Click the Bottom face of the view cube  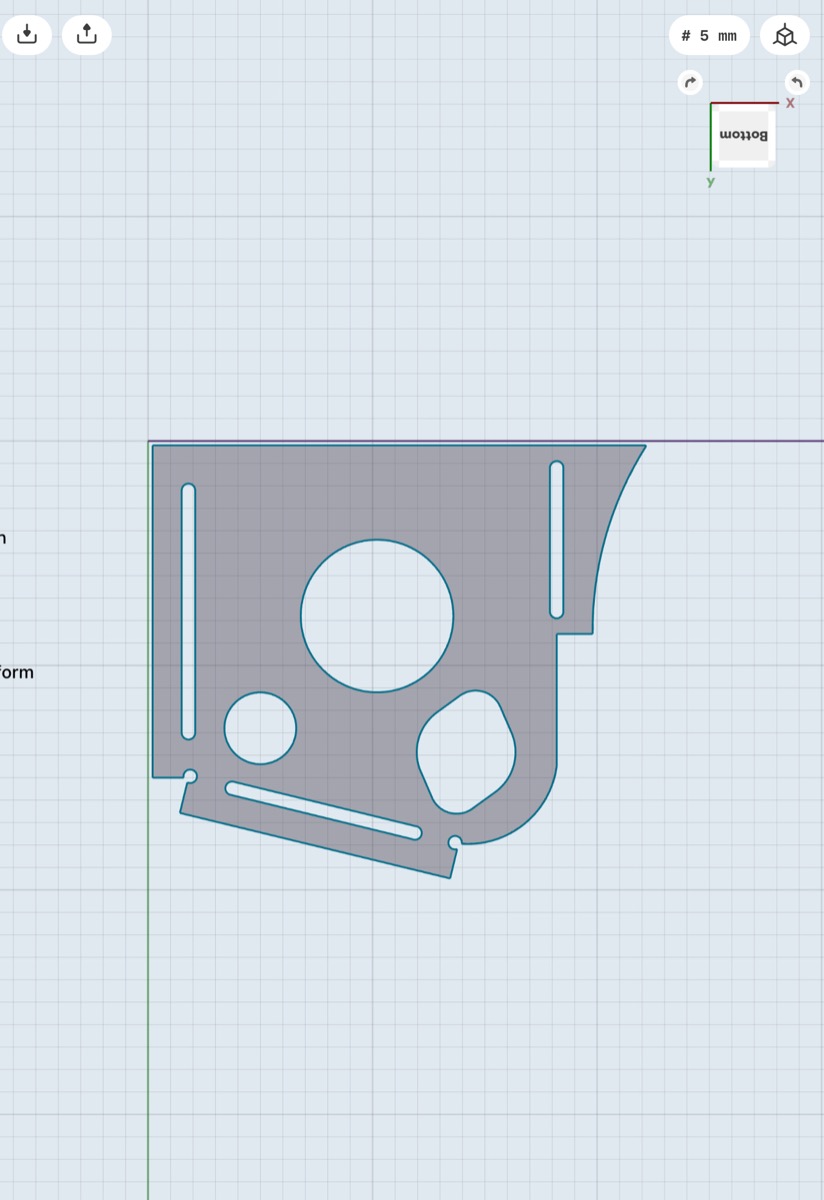click(744, 135)
